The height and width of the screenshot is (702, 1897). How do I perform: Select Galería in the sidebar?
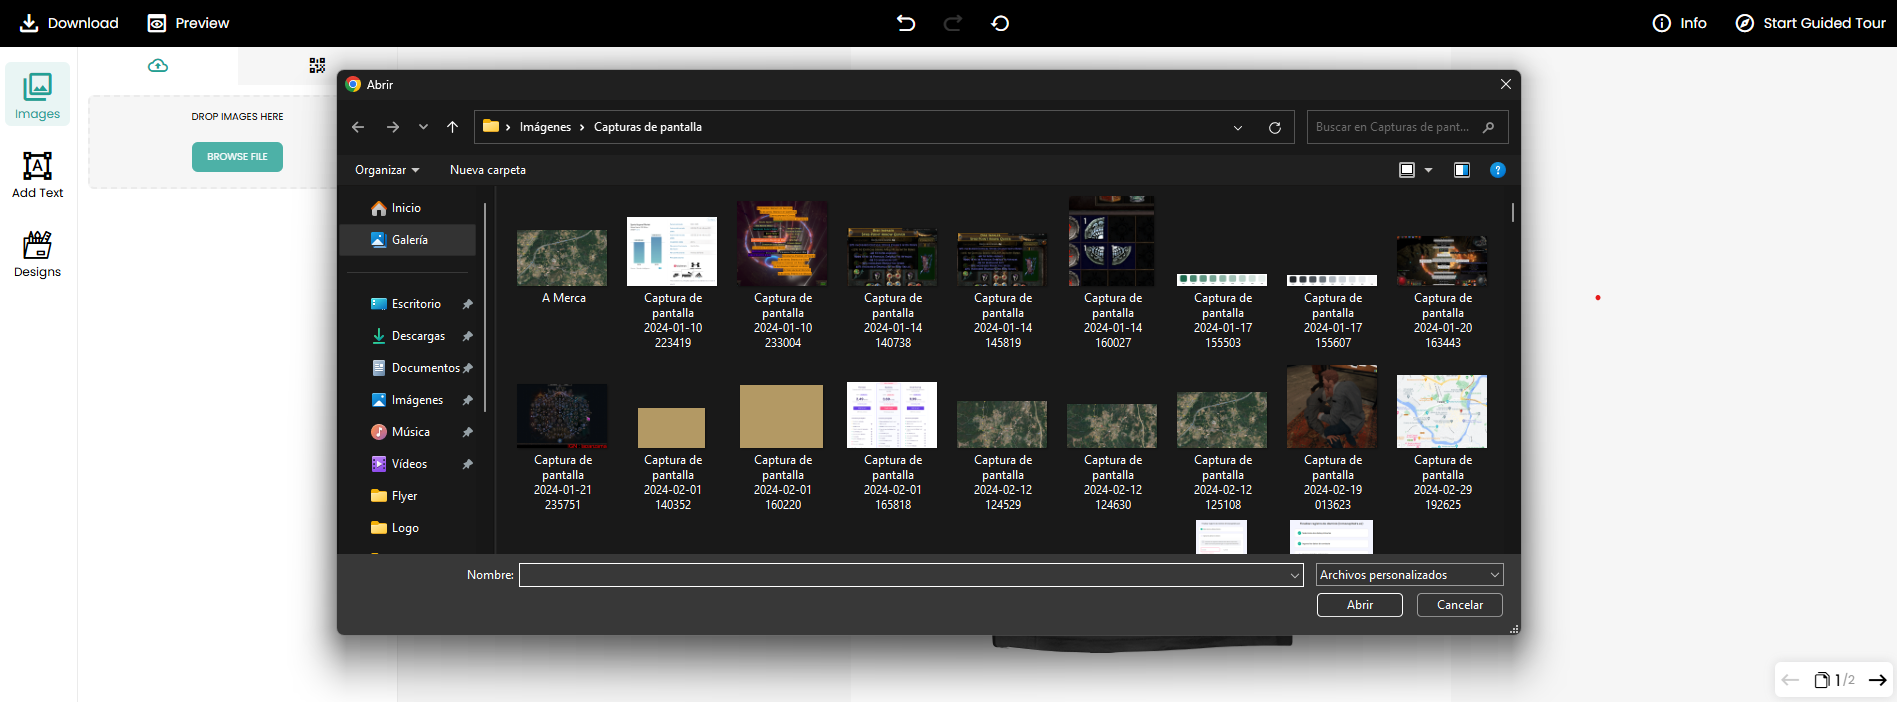(409, 240)
